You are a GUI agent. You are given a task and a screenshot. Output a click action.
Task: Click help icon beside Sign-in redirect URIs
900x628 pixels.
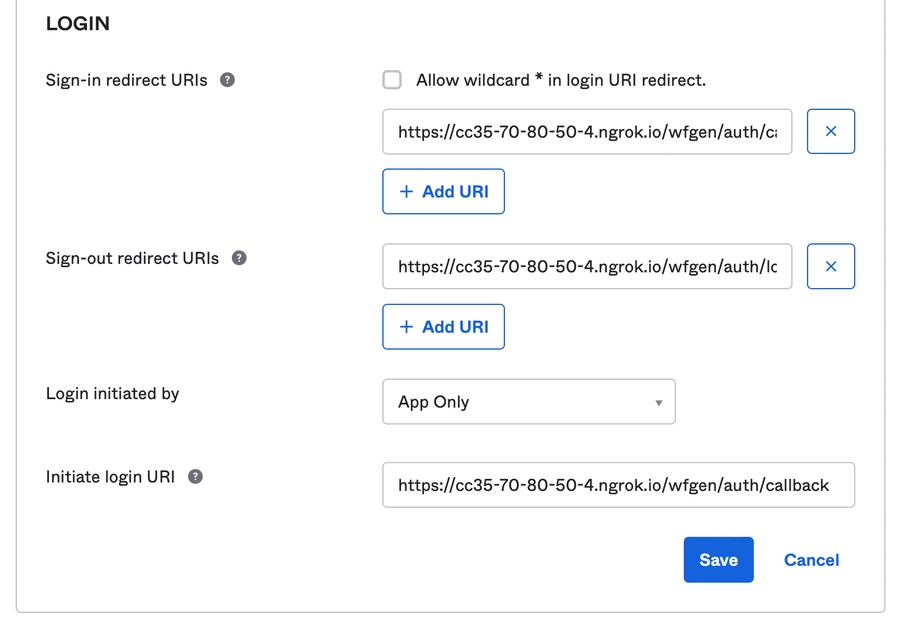[228, 80]
